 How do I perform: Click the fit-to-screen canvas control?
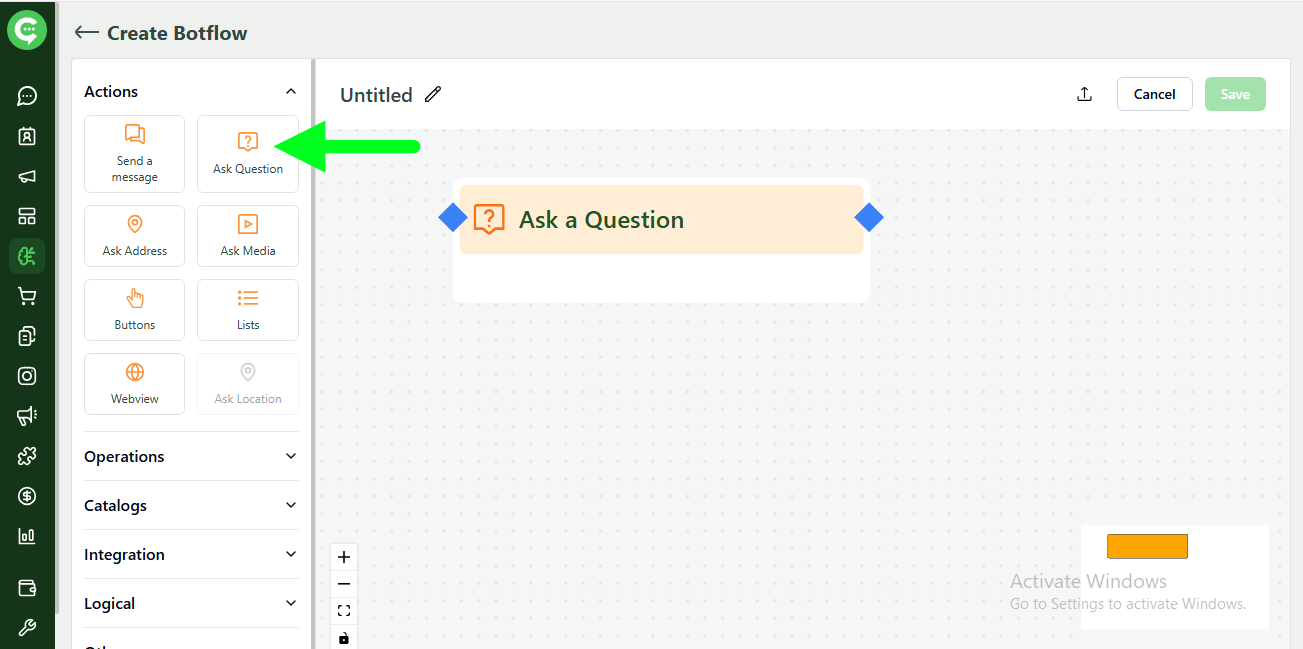point(344,610)
